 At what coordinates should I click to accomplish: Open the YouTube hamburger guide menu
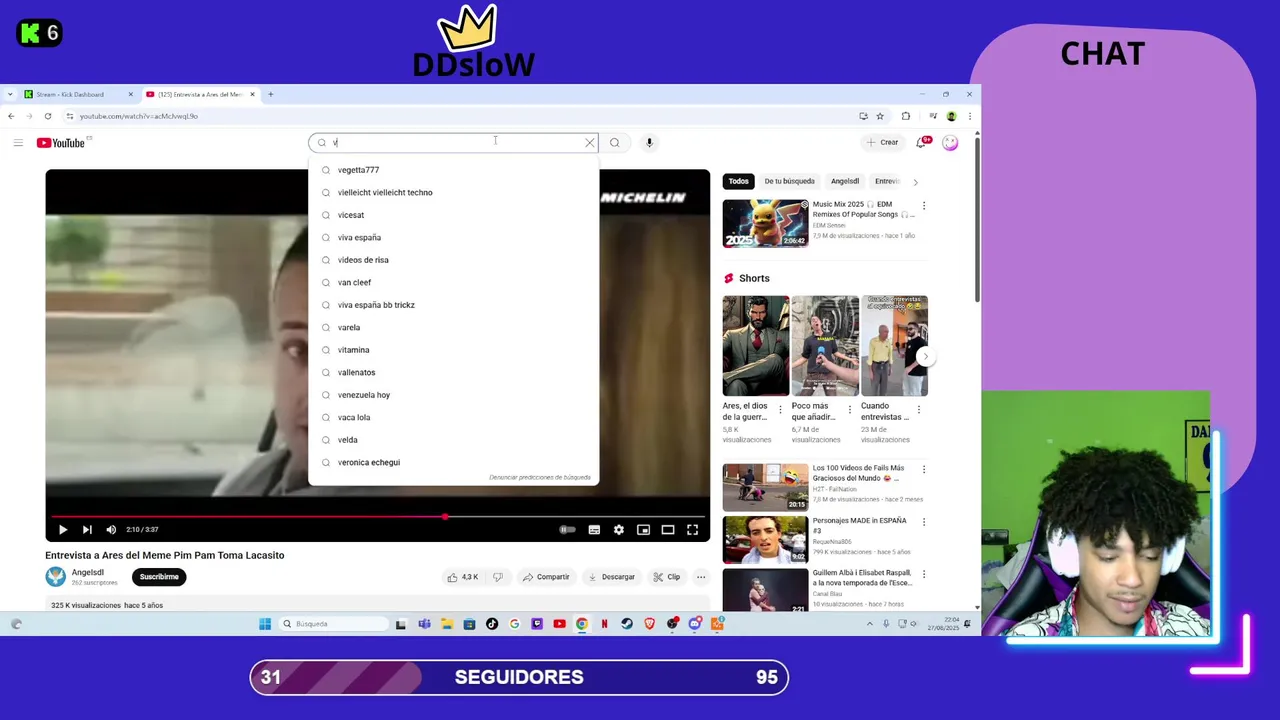coord(18,143)
